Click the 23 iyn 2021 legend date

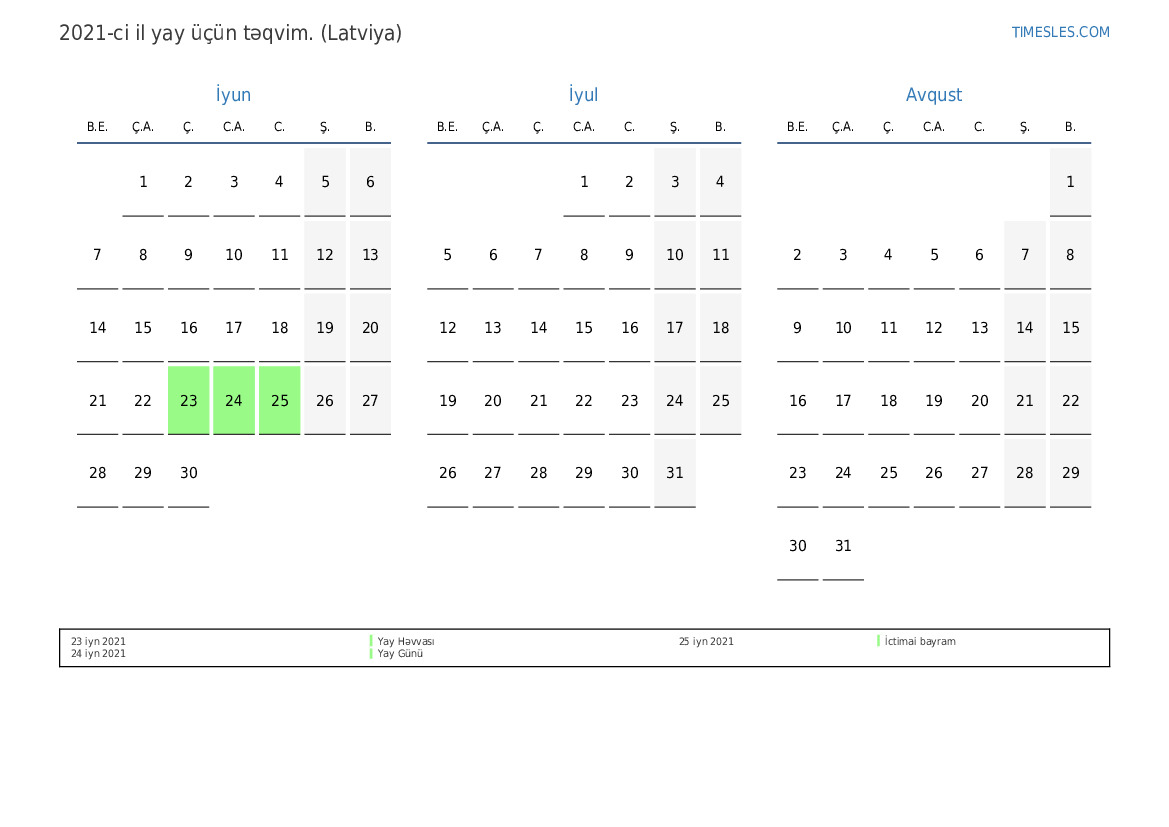point(98,642)
